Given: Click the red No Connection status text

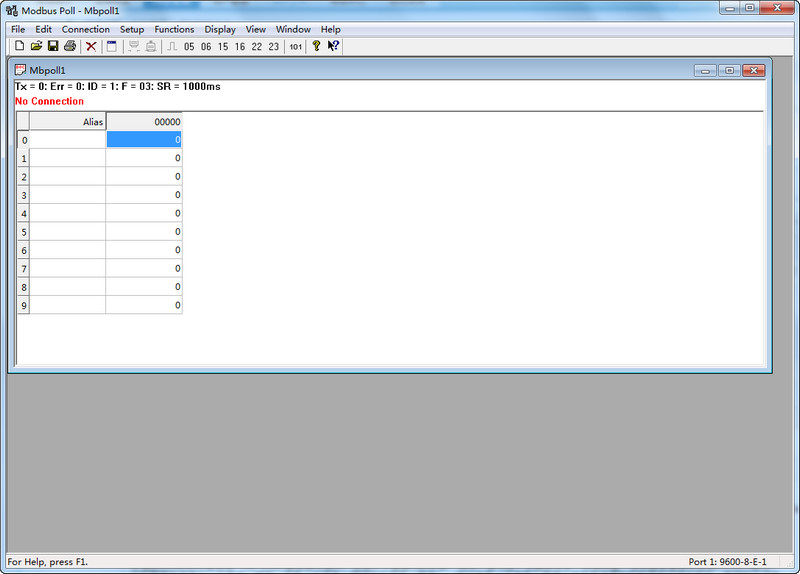Looking at the screenshot, I should 49,101.
